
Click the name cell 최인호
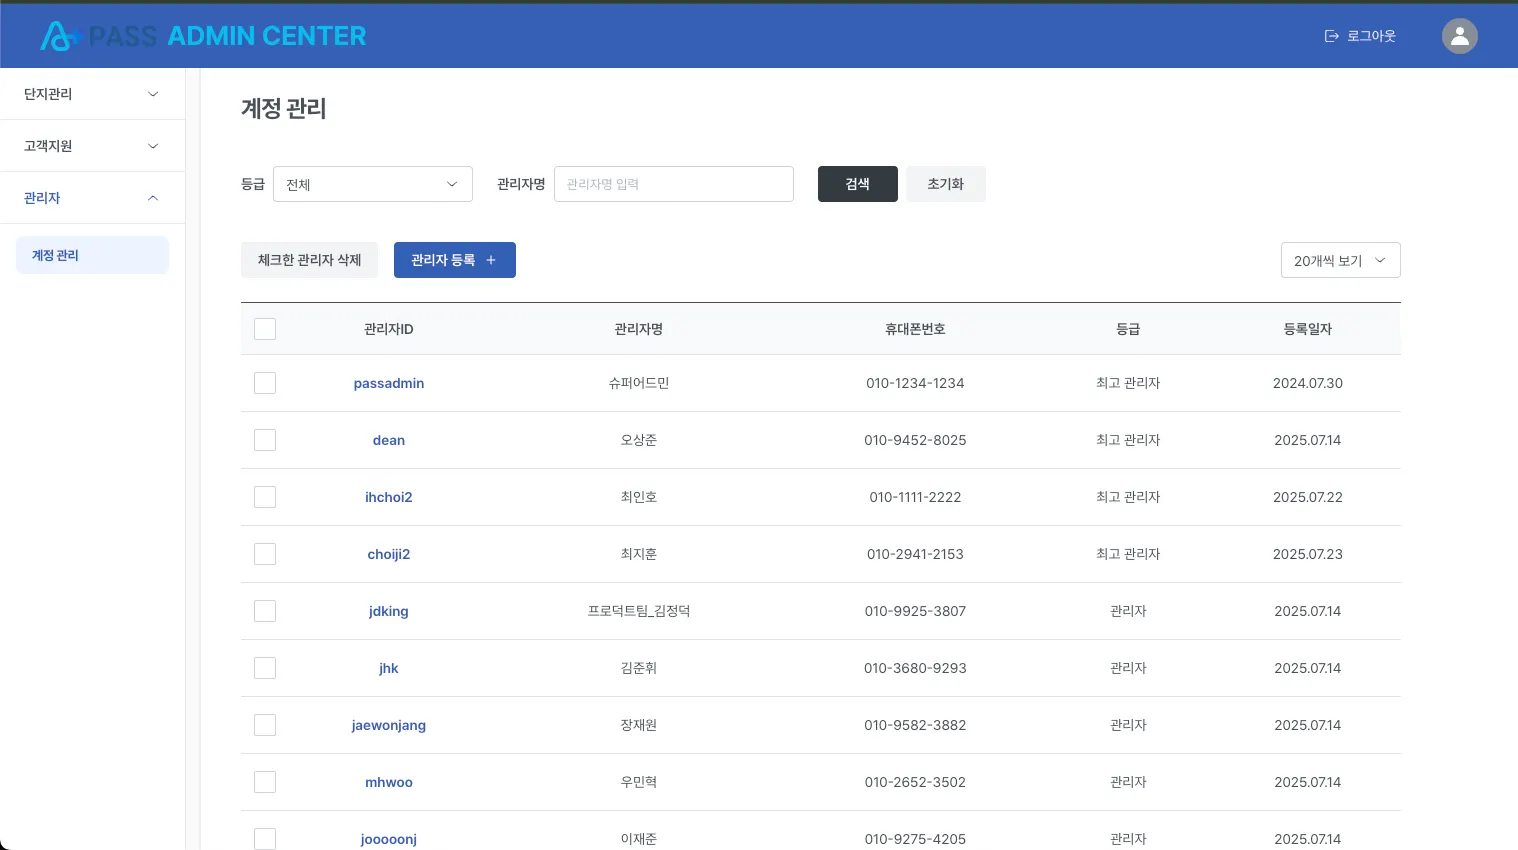click(x=639, y=497)
